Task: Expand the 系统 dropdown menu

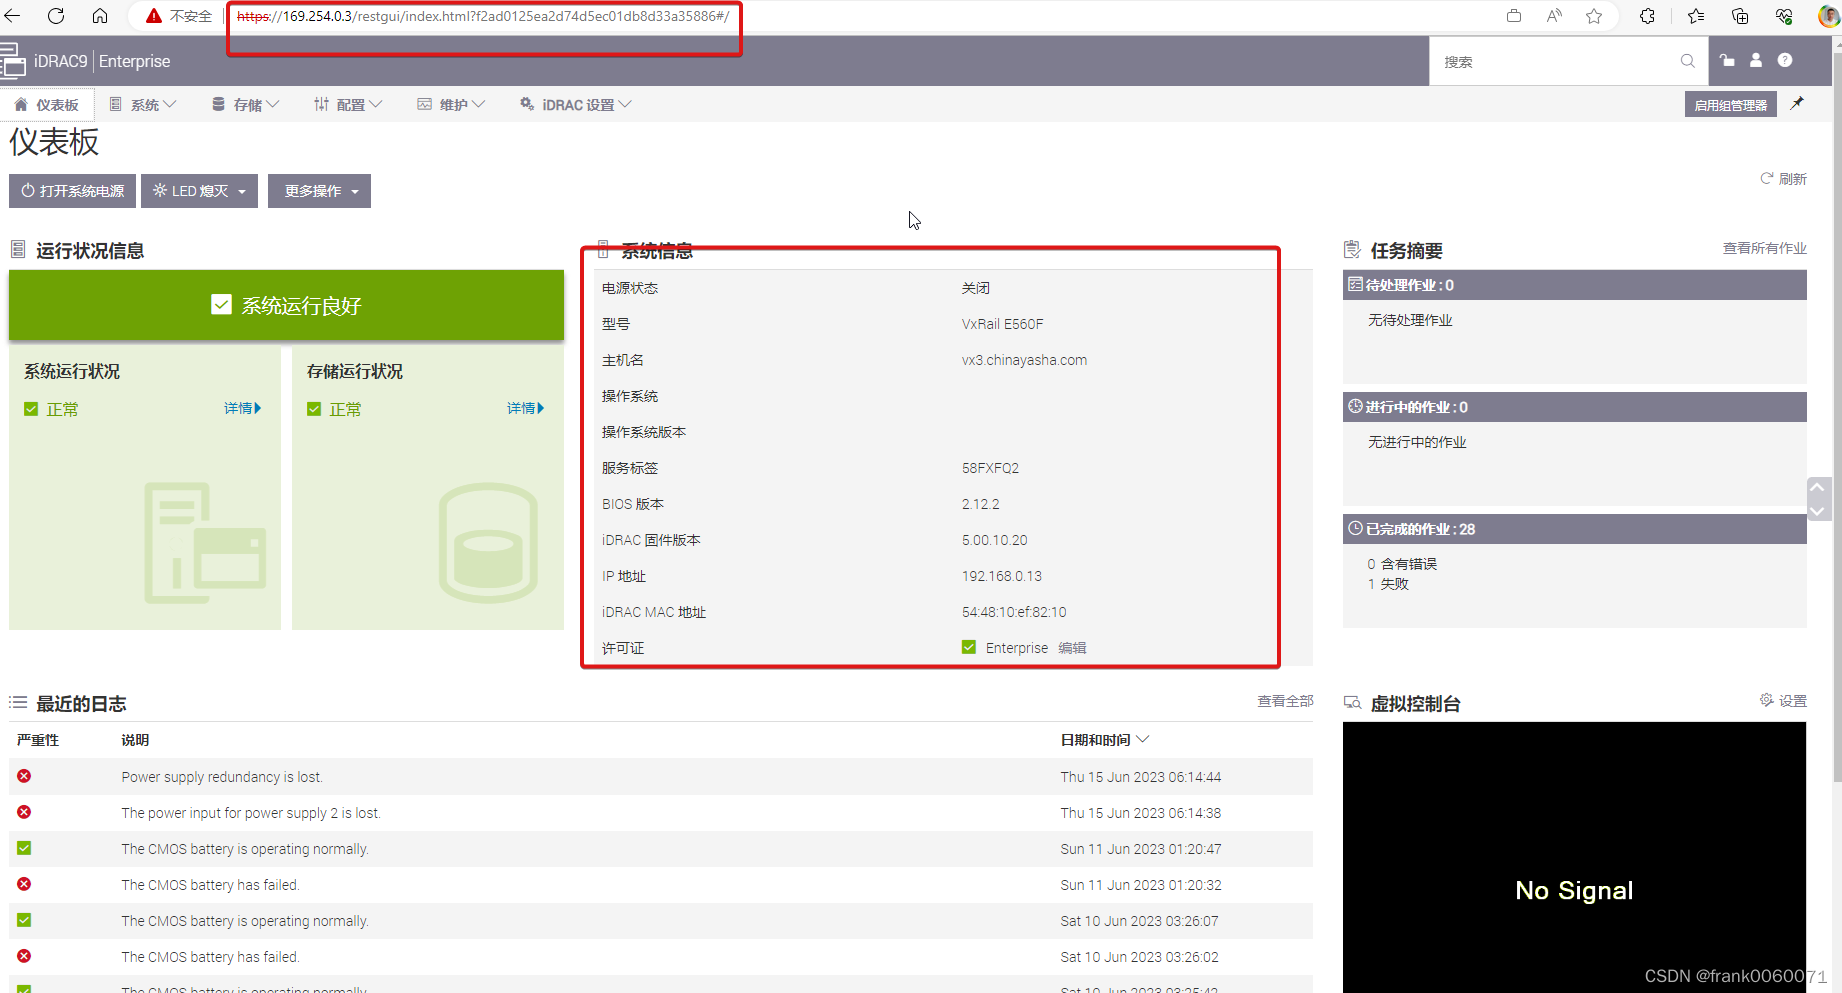Action: coord(143,103)
